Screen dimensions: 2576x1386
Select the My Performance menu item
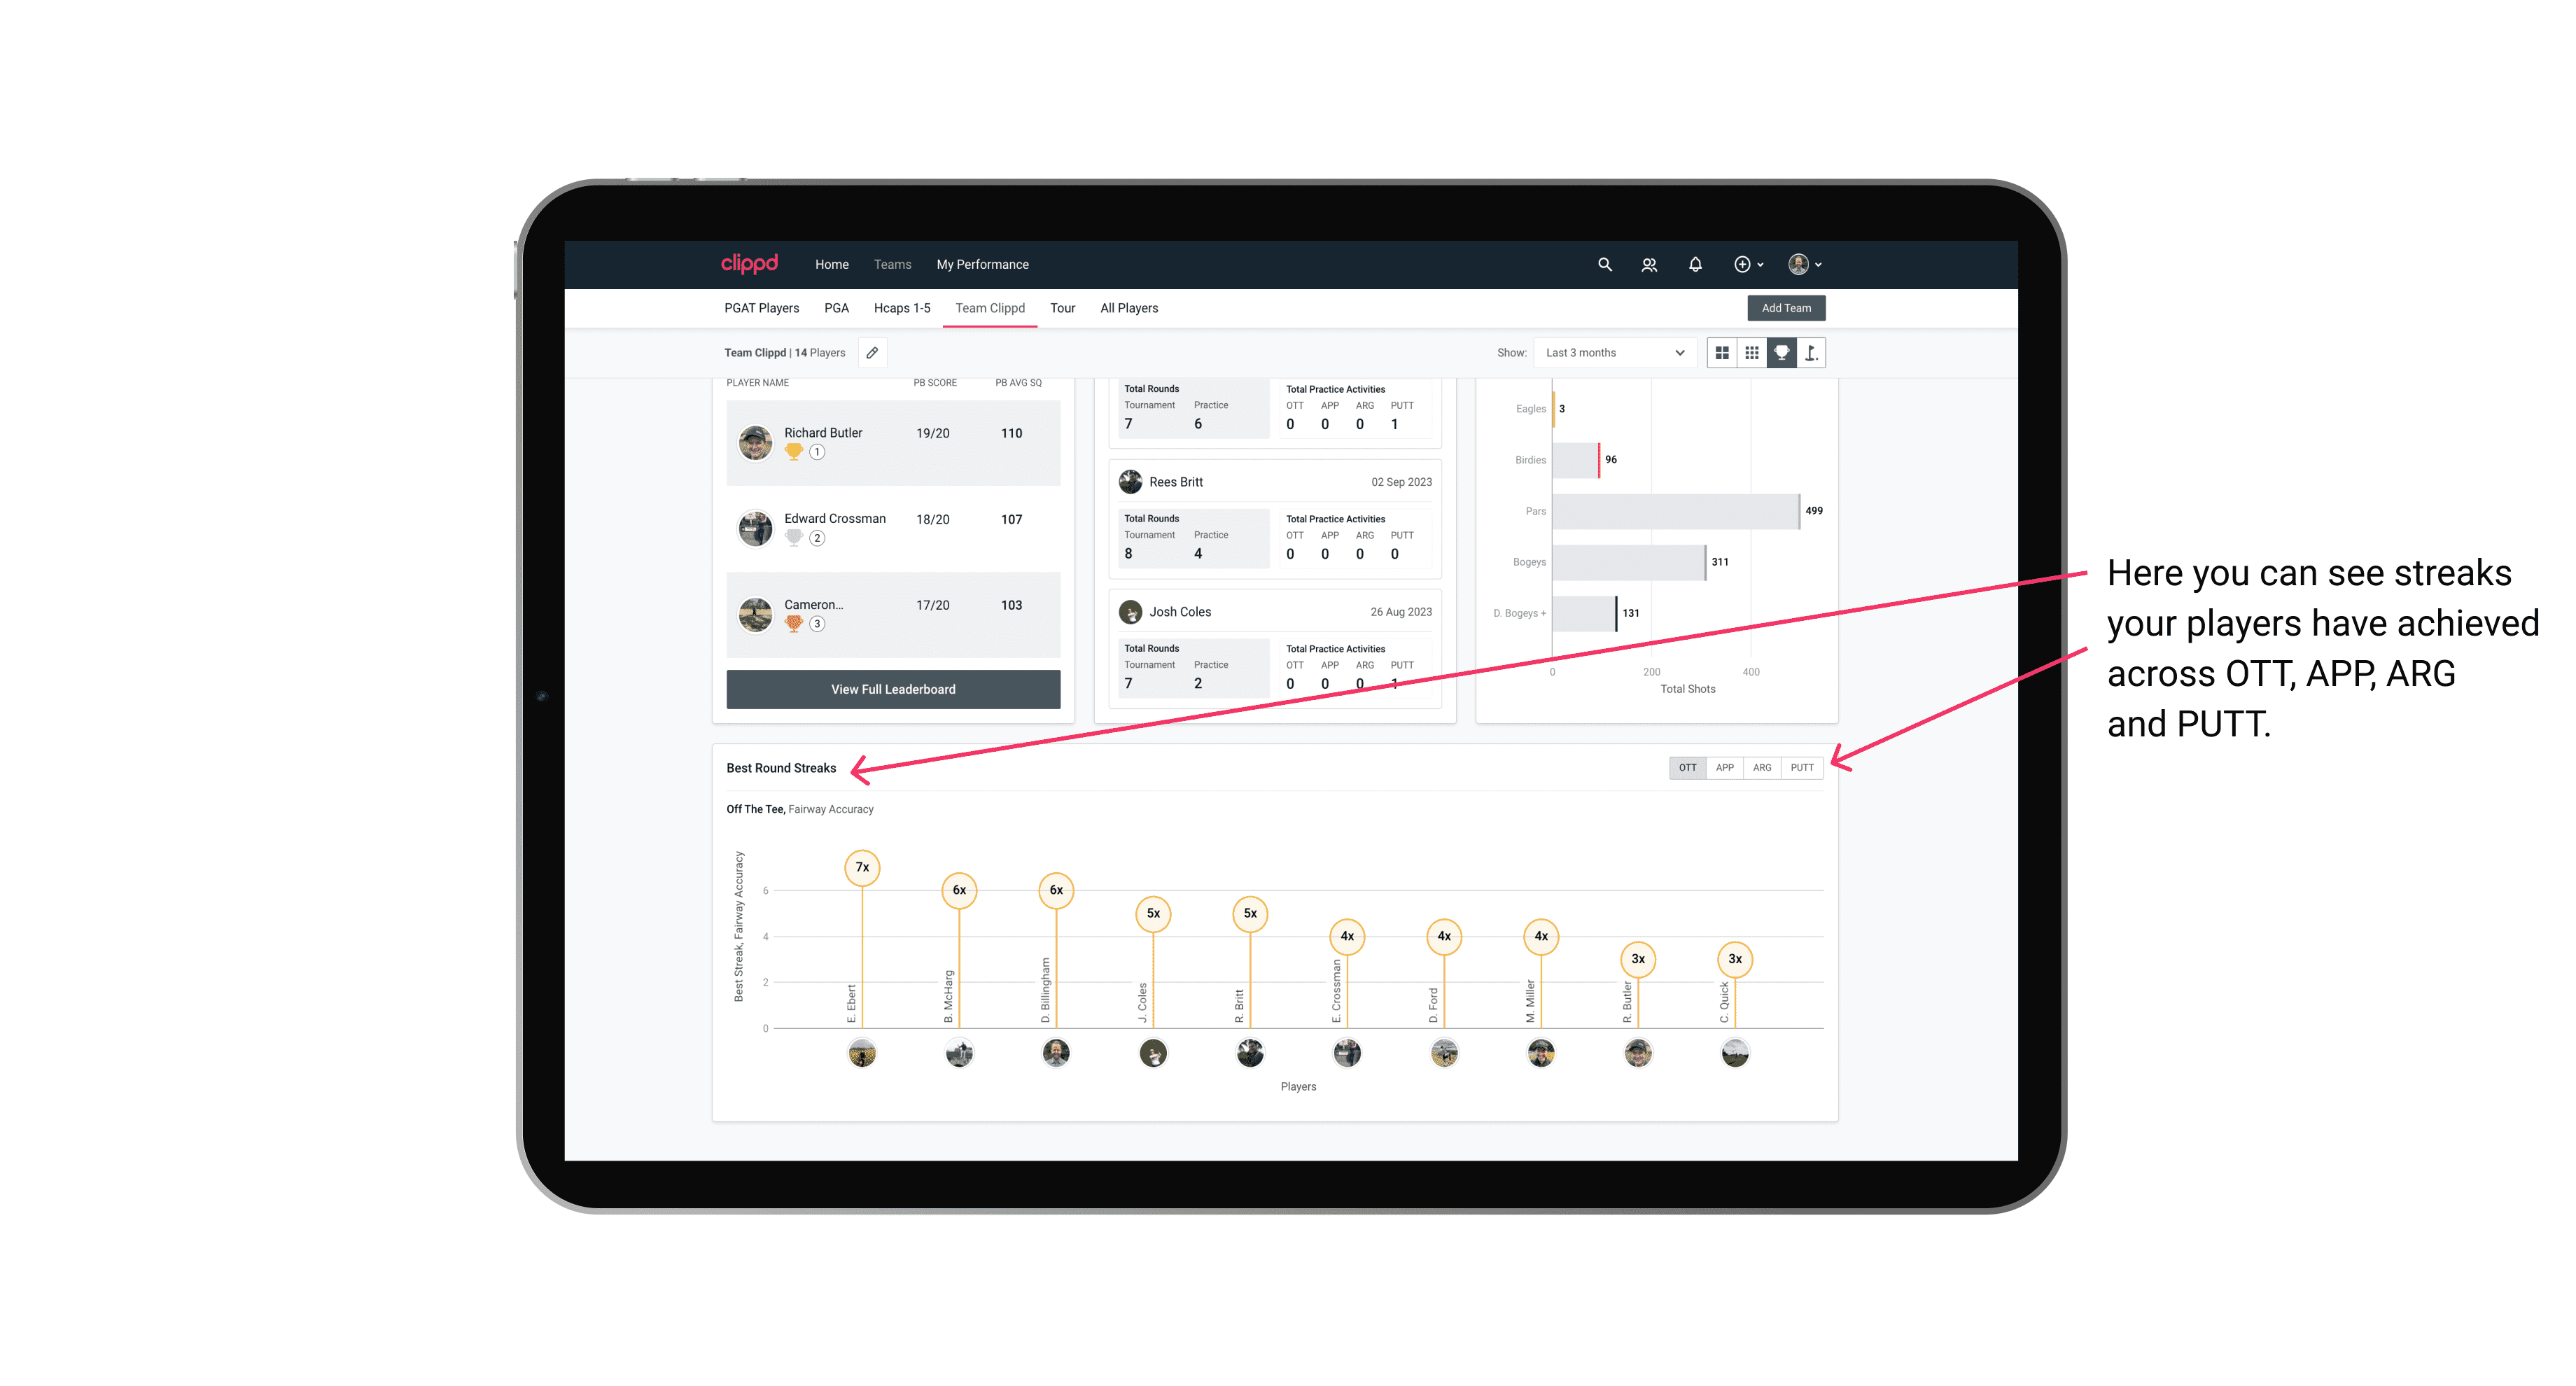[x=984, y=265]
